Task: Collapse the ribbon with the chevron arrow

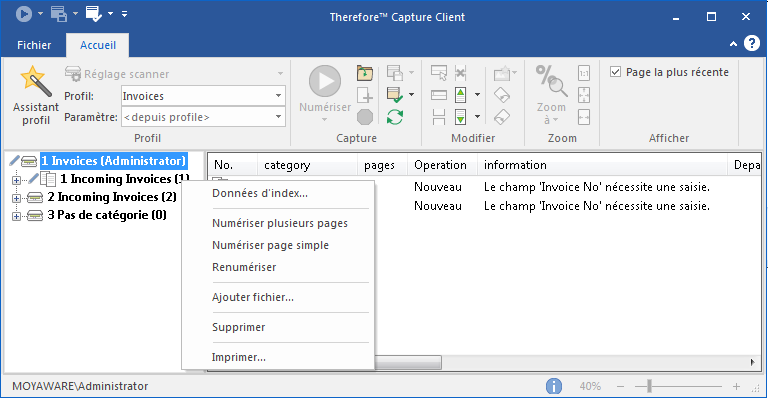Action: 733,44
